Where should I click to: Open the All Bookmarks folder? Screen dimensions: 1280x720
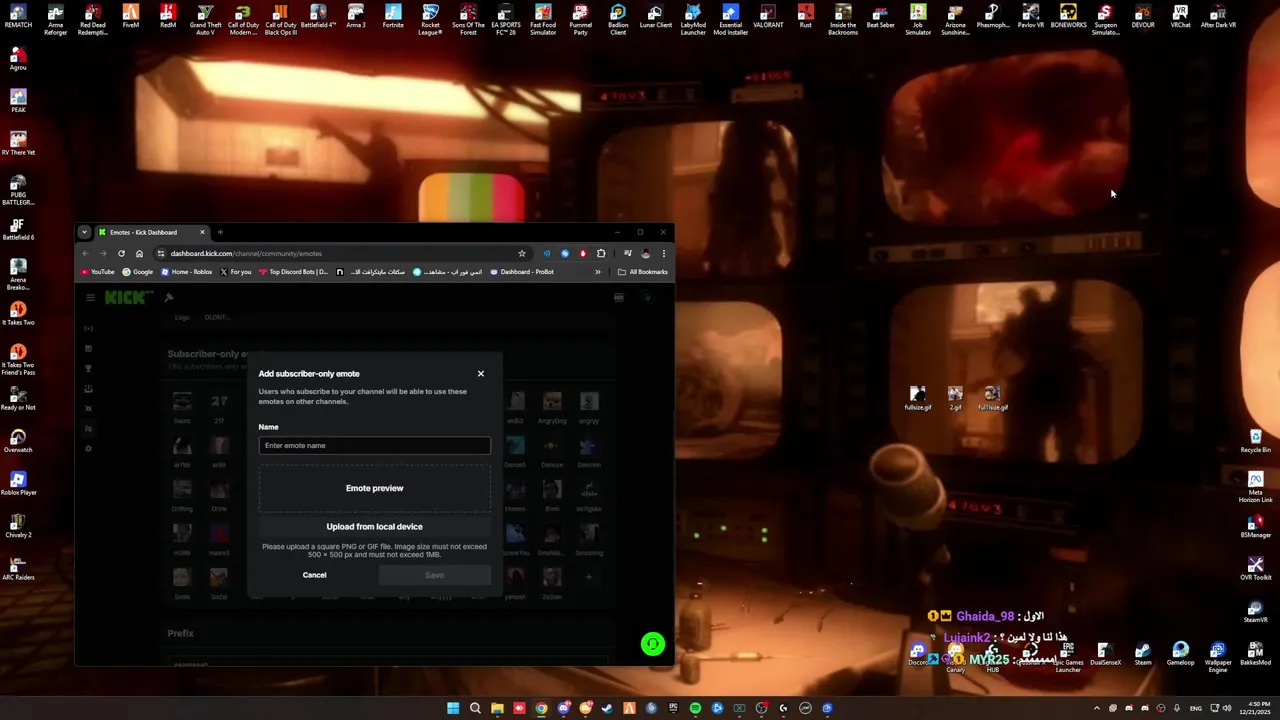[642, 272]
